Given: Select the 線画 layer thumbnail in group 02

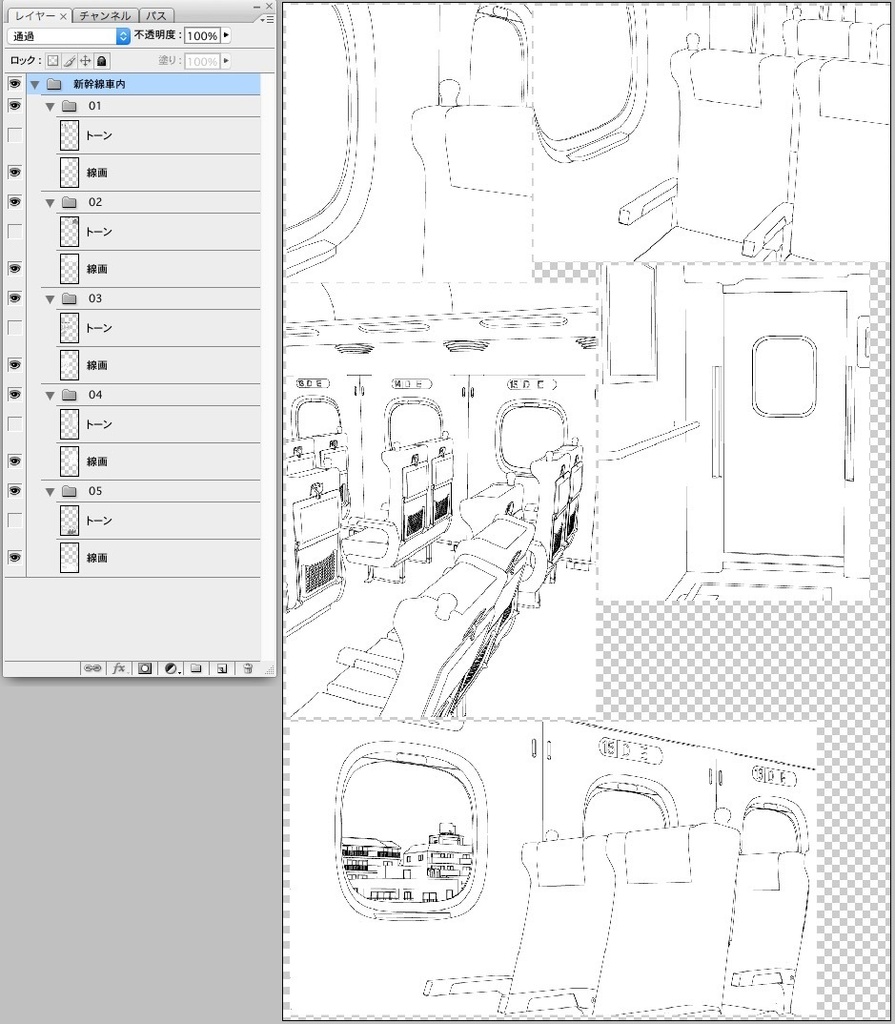Looking at the screenshot, I should (69, 269).
